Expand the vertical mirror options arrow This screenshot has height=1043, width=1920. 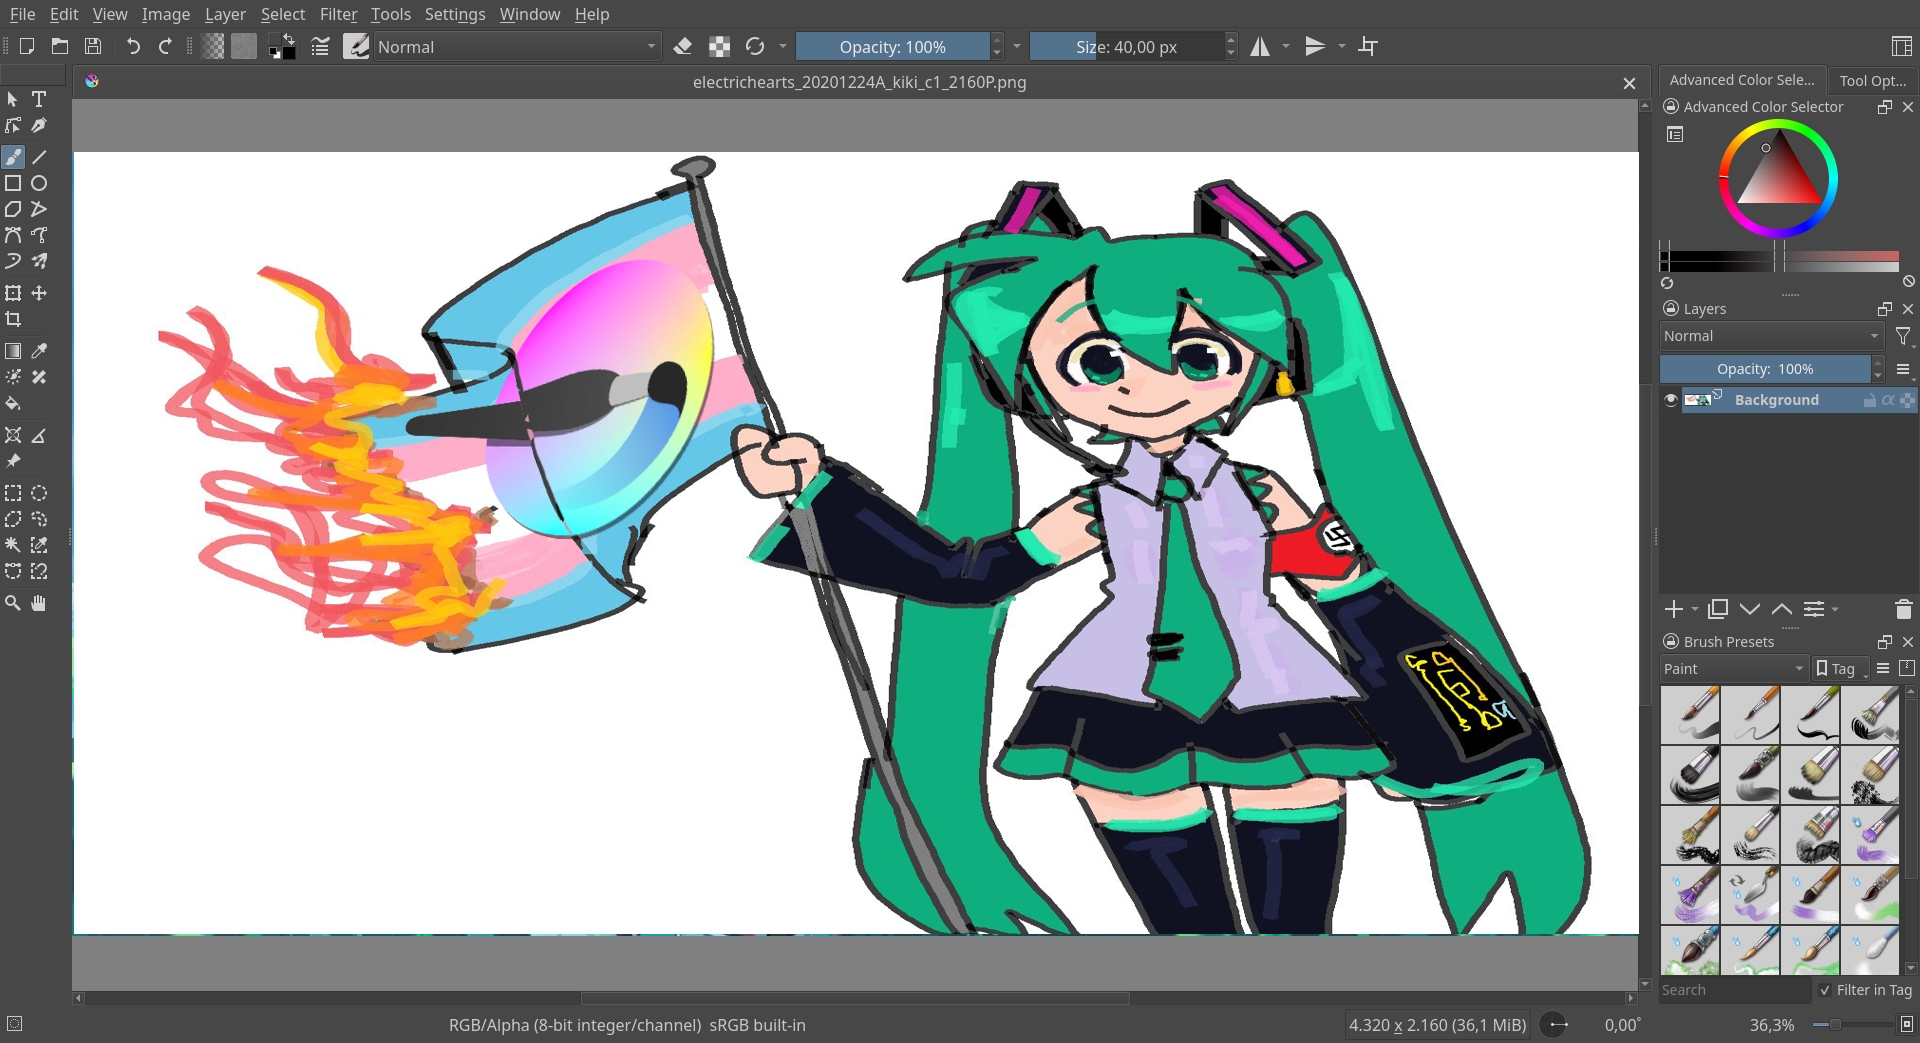coord(1342,46)
